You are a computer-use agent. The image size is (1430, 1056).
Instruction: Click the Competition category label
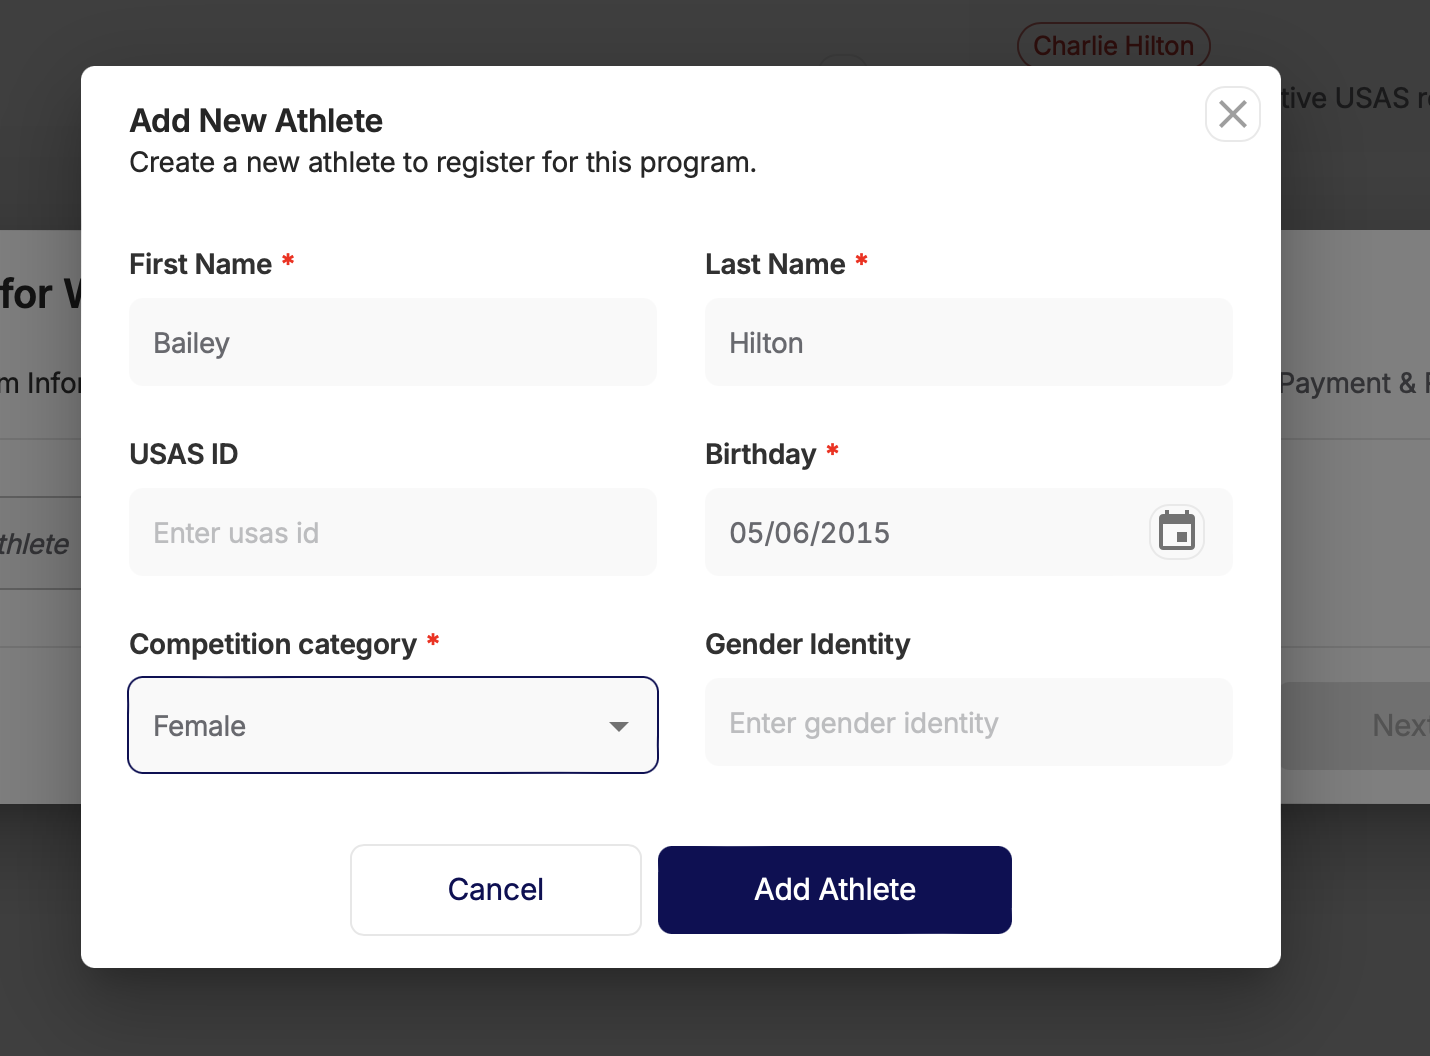click(x=273, y=645)
